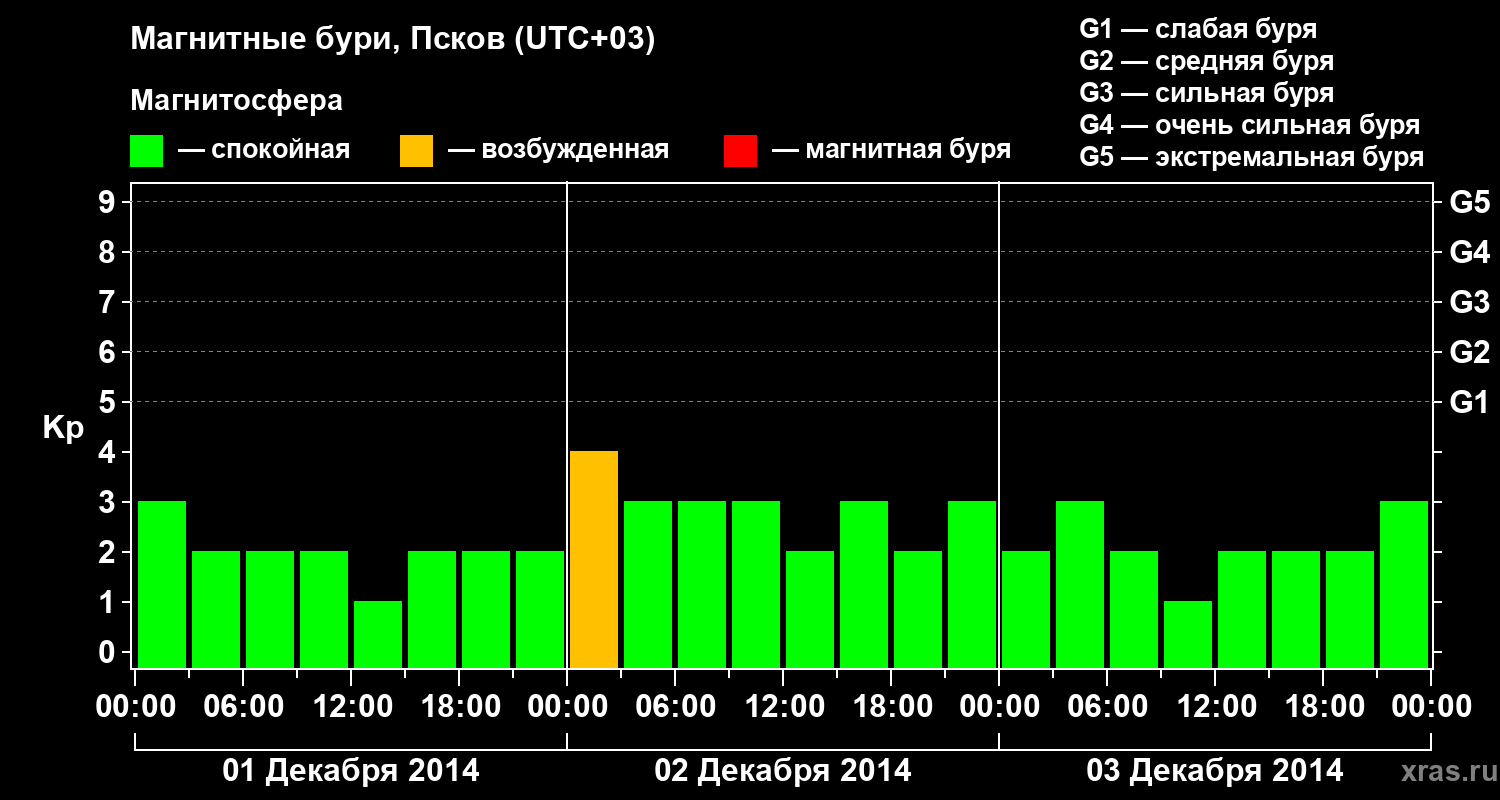Click the 03:00–06:00 bar on 01 December
This screenshot has height=800, width=1500.
[x=216, y=609]
